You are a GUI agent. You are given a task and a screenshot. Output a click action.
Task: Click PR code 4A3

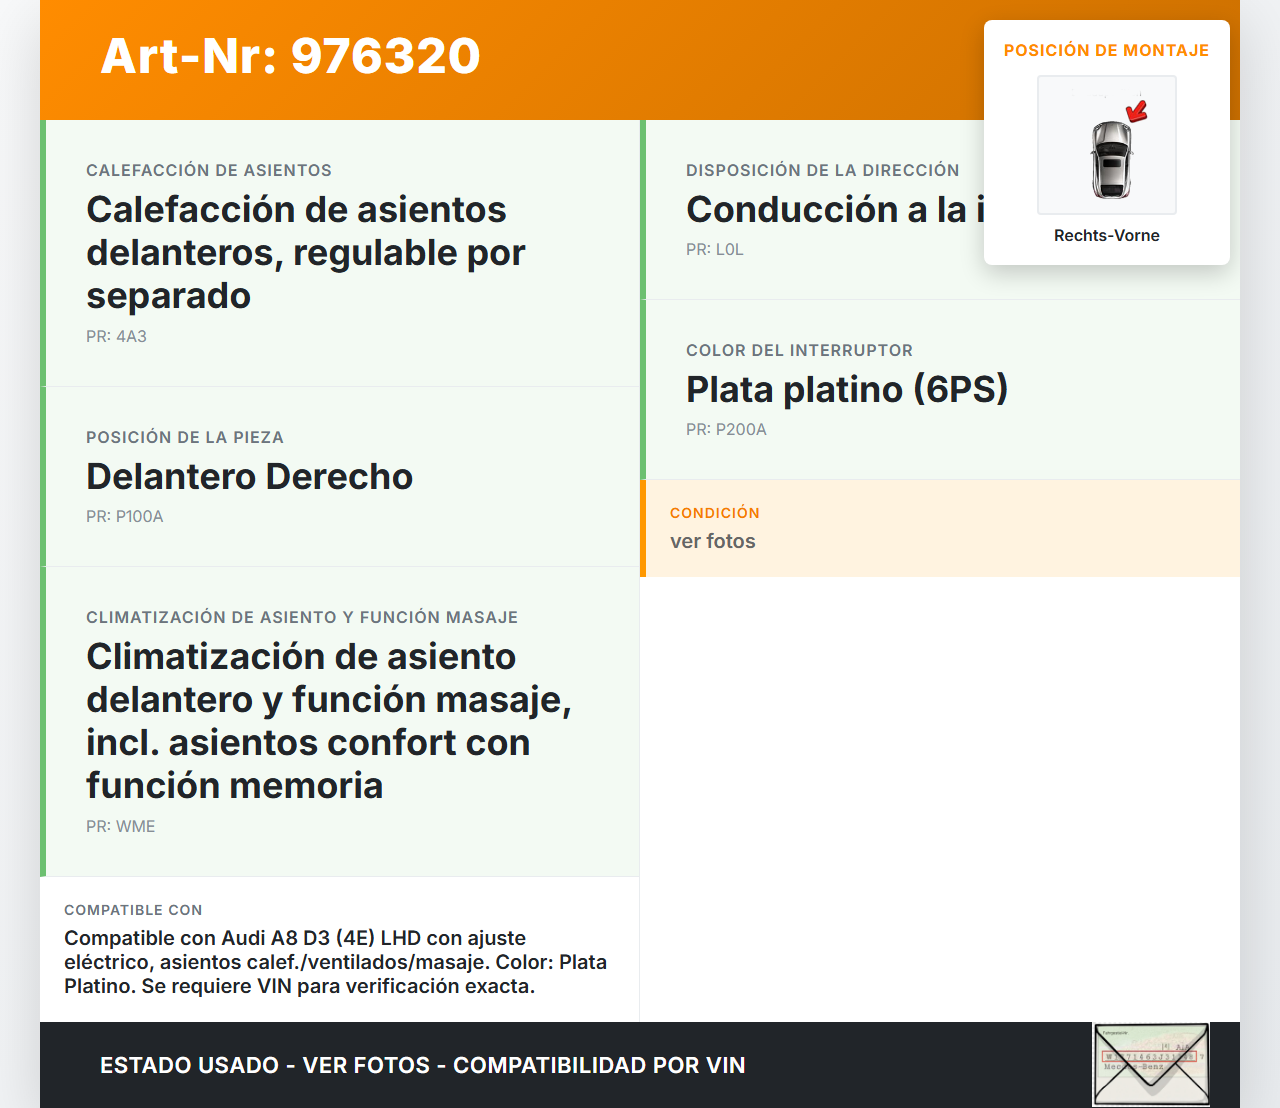[116, 337]
